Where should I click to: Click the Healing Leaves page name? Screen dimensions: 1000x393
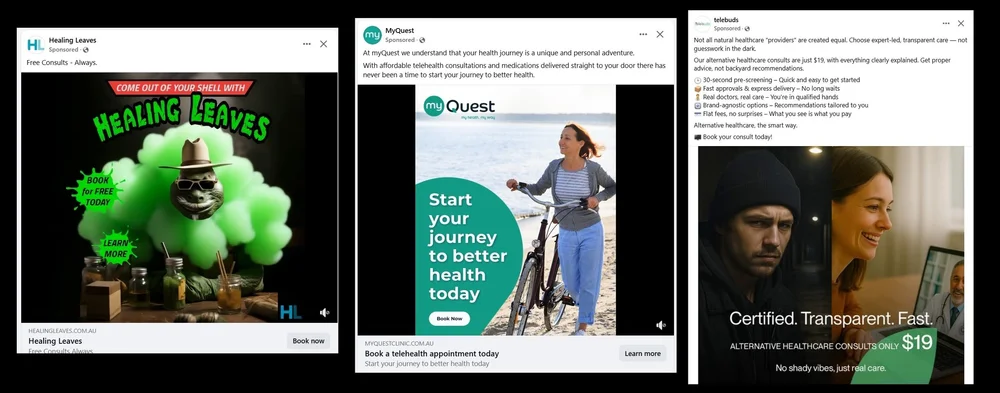[x=73, y=40]
